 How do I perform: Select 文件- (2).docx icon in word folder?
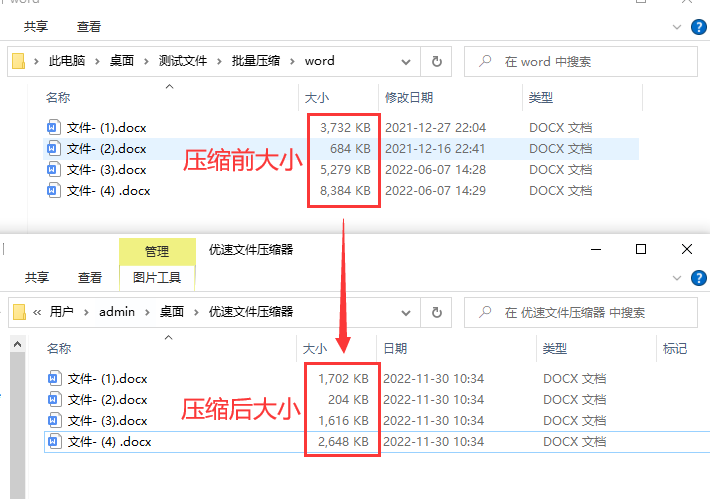54,148
